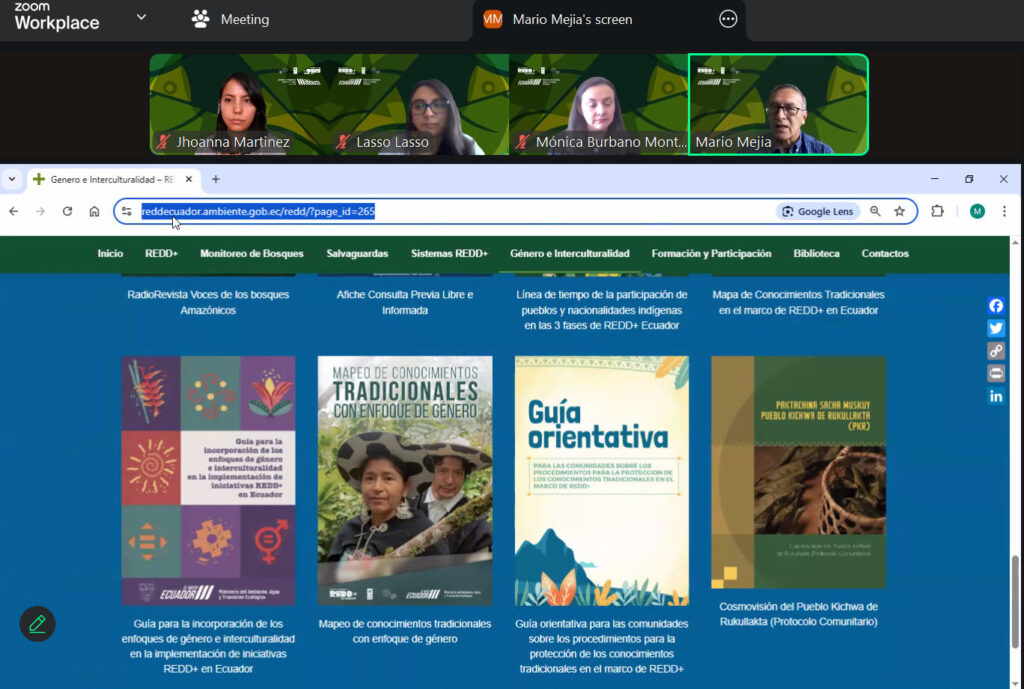Select Biblioteca in the site navigation
The width and height of the screenshot is (1024, 689).
pos(816,254)
